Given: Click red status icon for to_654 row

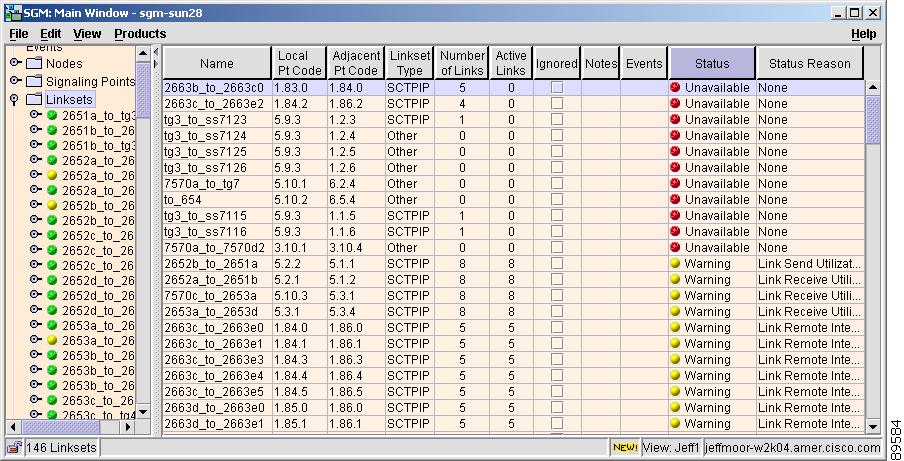Looking at the screenshot, I should 676,200.
